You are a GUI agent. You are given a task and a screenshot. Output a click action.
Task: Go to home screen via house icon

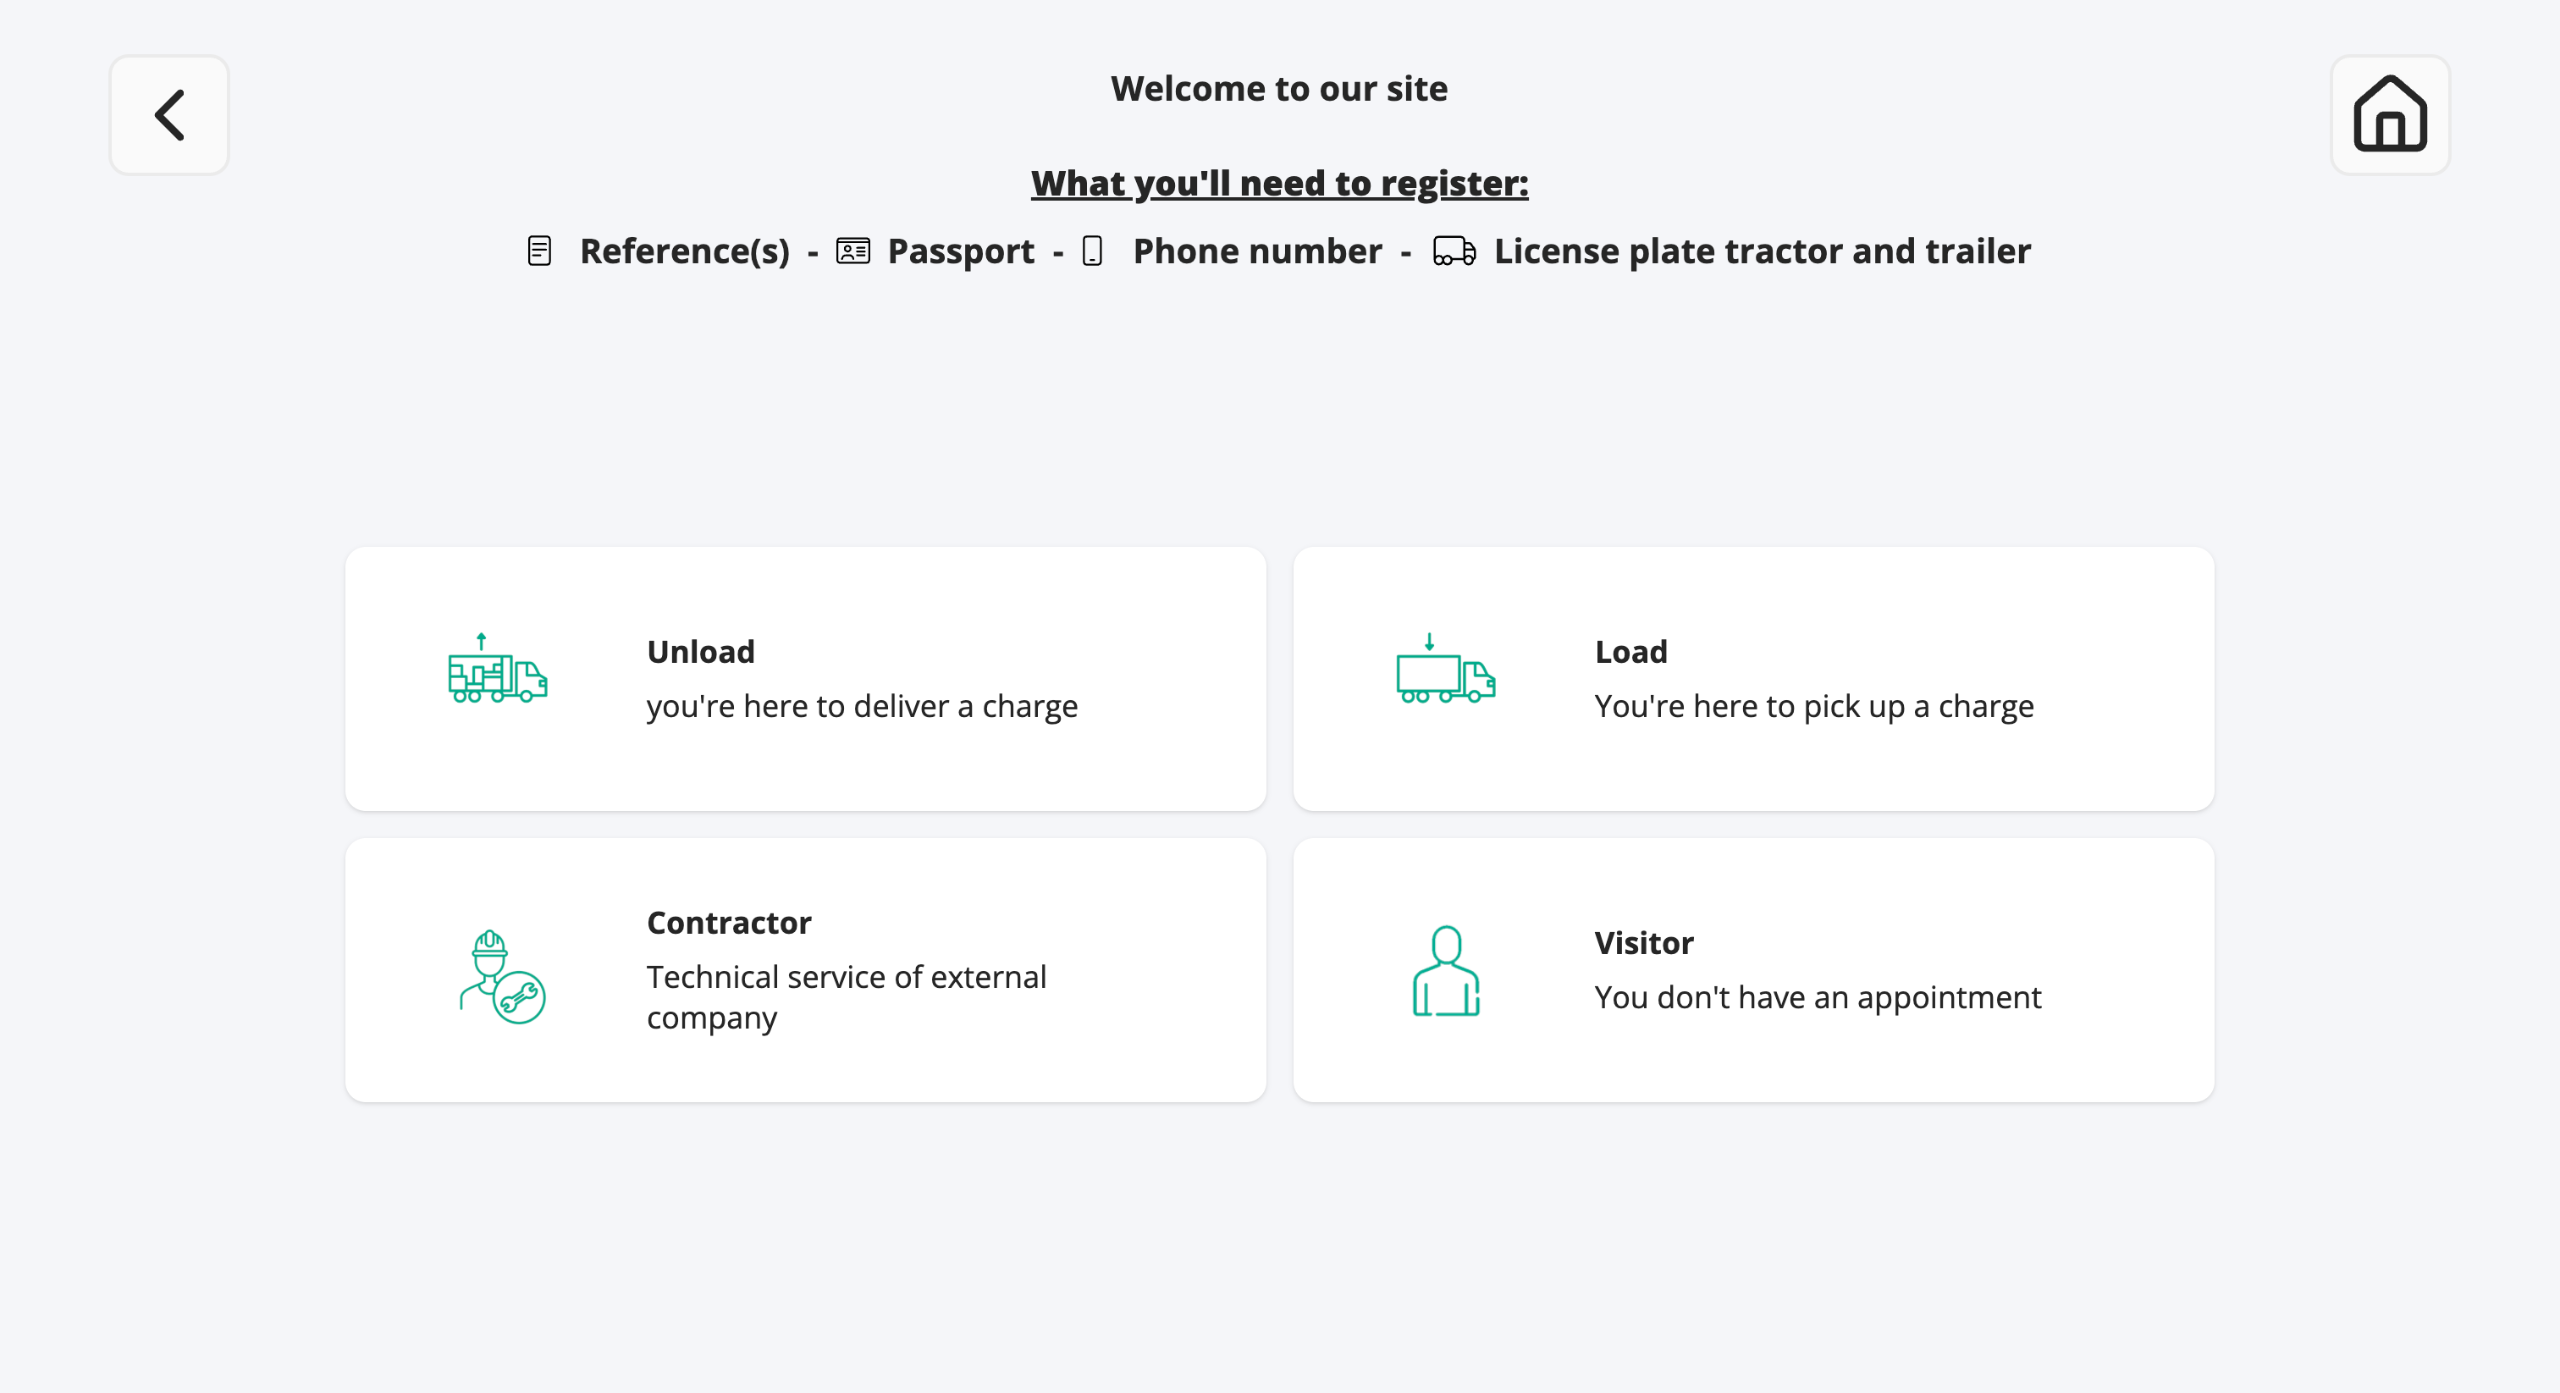pyautogui.click(x=2389, y=115)
